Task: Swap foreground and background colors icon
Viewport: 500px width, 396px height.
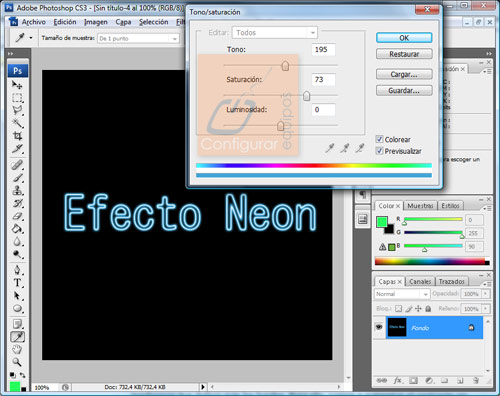Action: coord(22,375)
